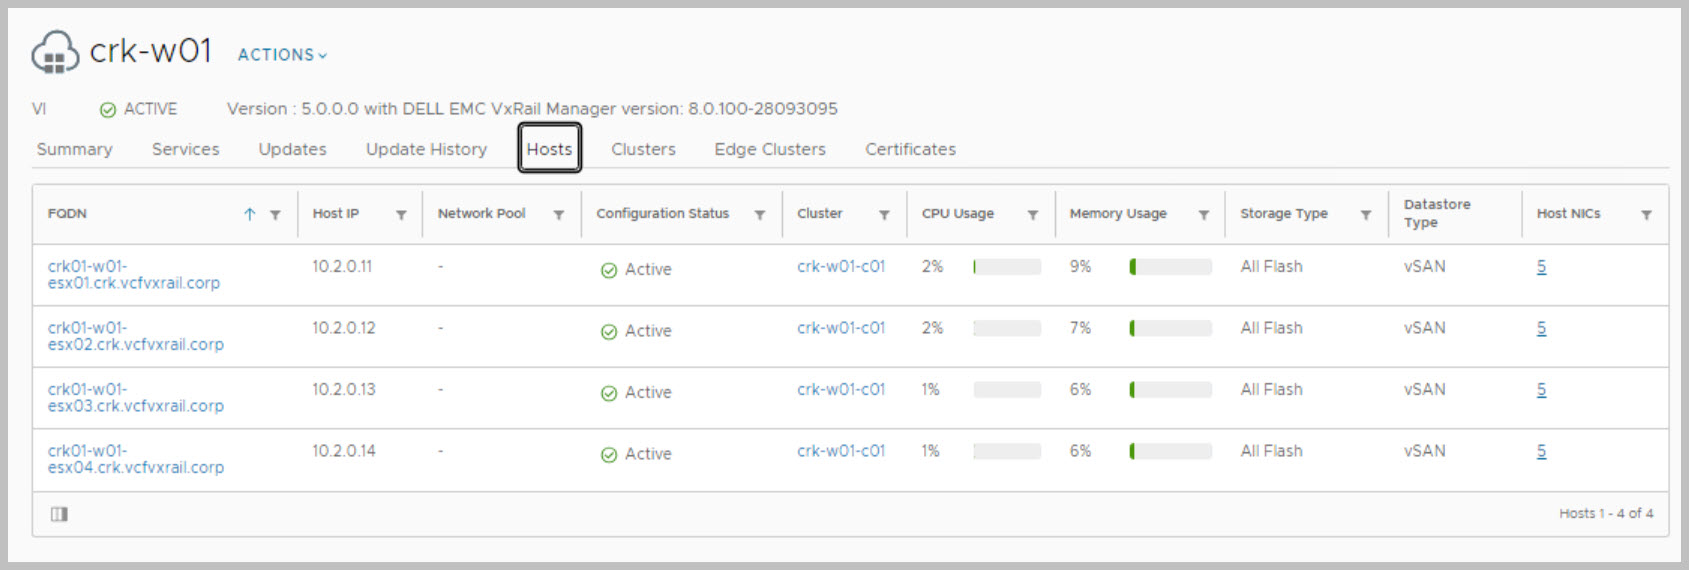Viewport: 1689px width, 570px height.
Task: Open host crk01-w01-esx03.crk.vcfvxrail.corp link
Action: pyautogui.click(x=135, y=398)
